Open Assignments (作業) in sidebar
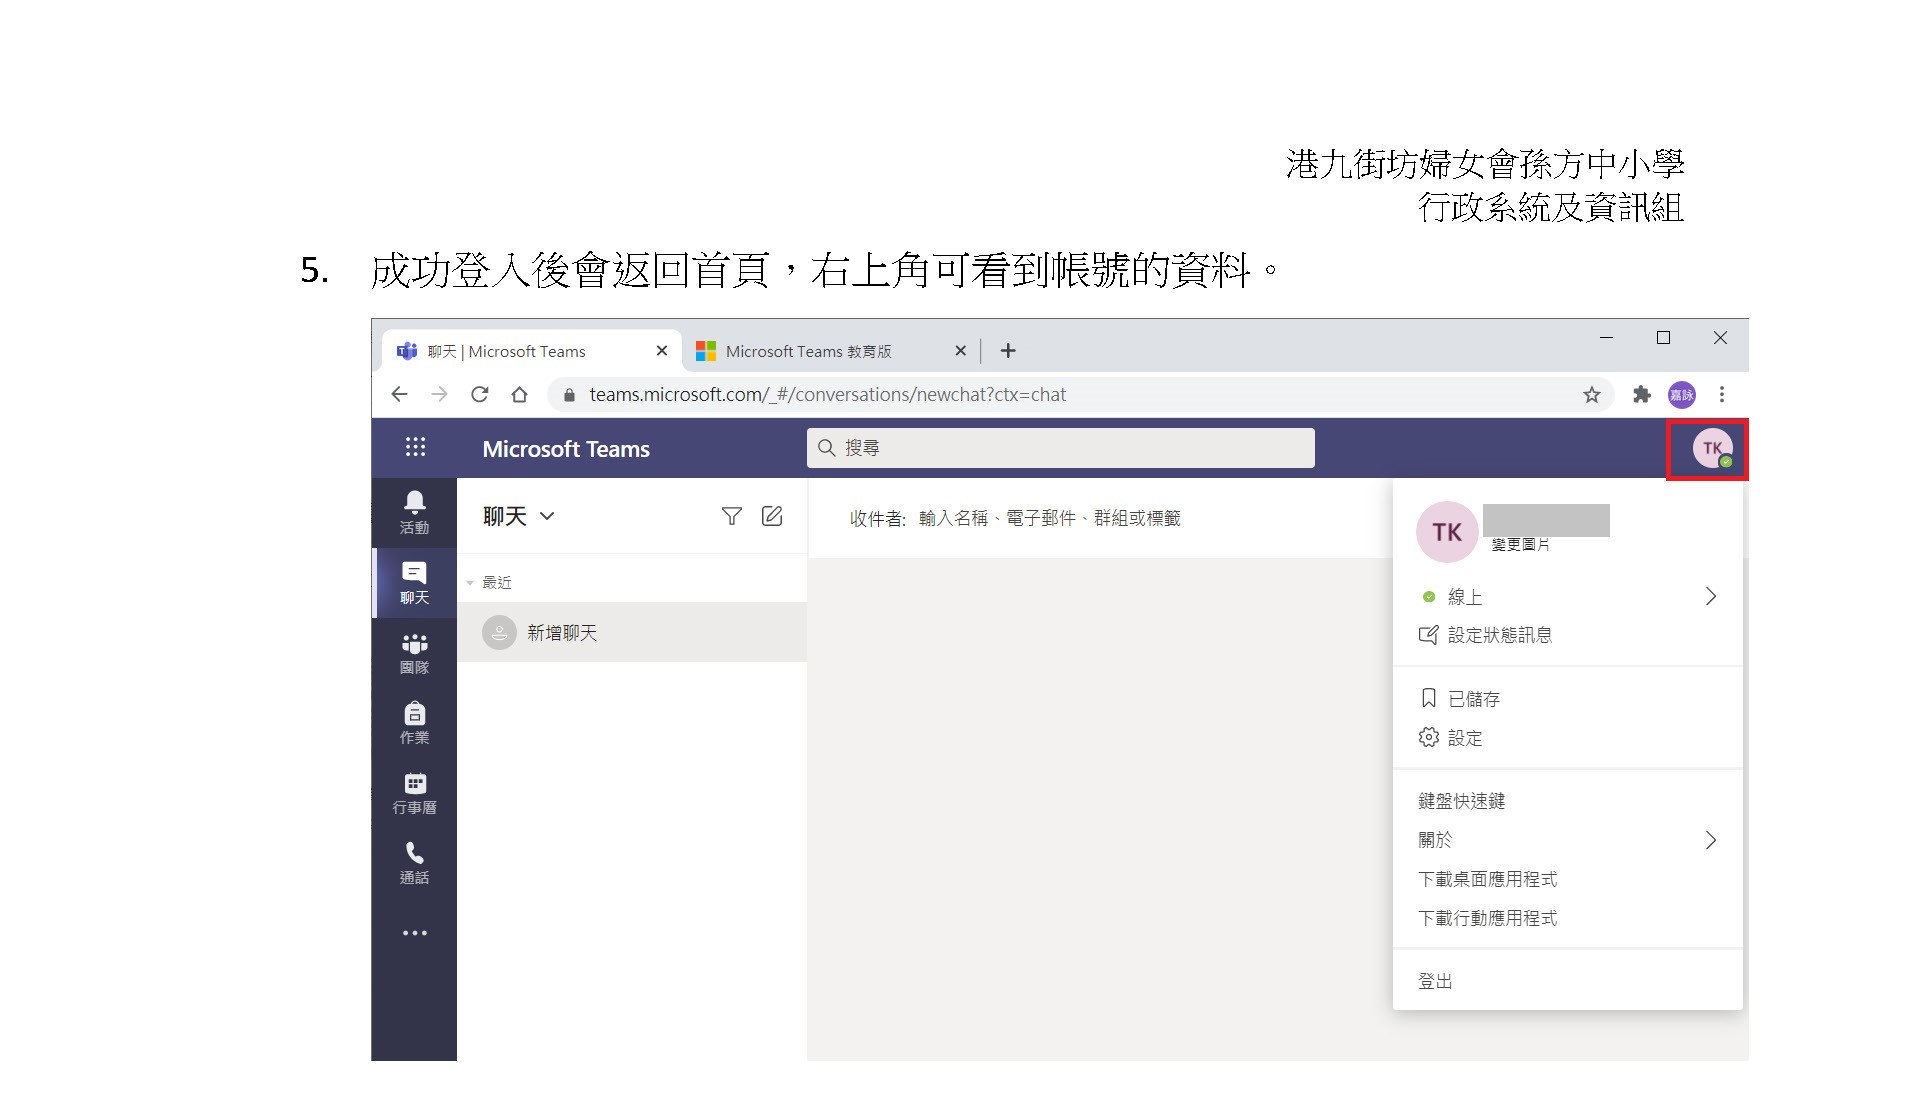Image resolution: width=1908 pixels, height=1104 pixels. pyautogui.click(x=414, y=722)
